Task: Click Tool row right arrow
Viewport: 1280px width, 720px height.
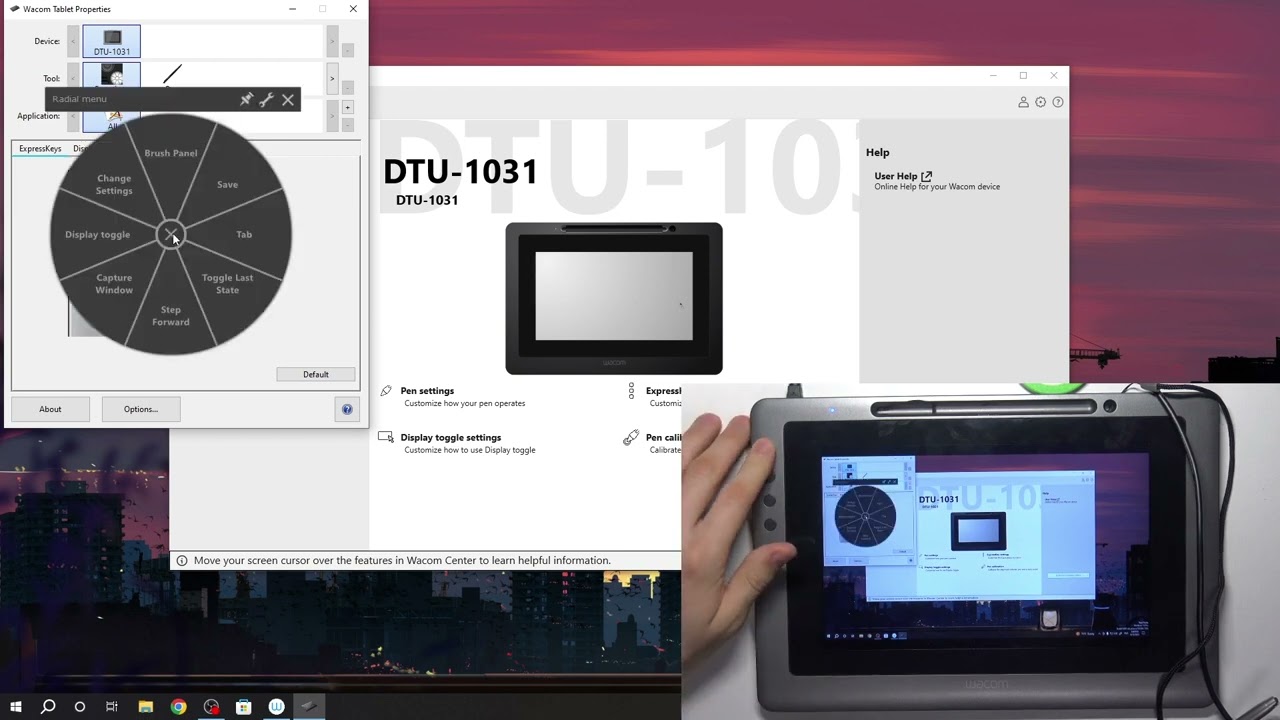Action: click(332, 78)
